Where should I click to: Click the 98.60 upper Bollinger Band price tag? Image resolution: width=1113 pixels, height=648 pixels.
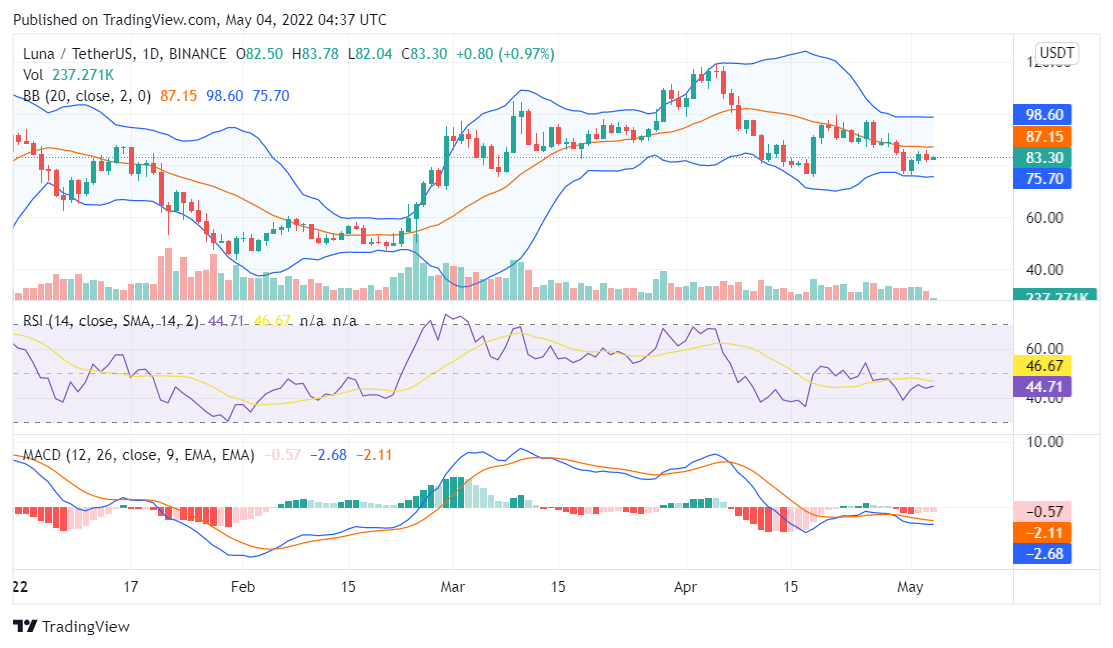1043,115
